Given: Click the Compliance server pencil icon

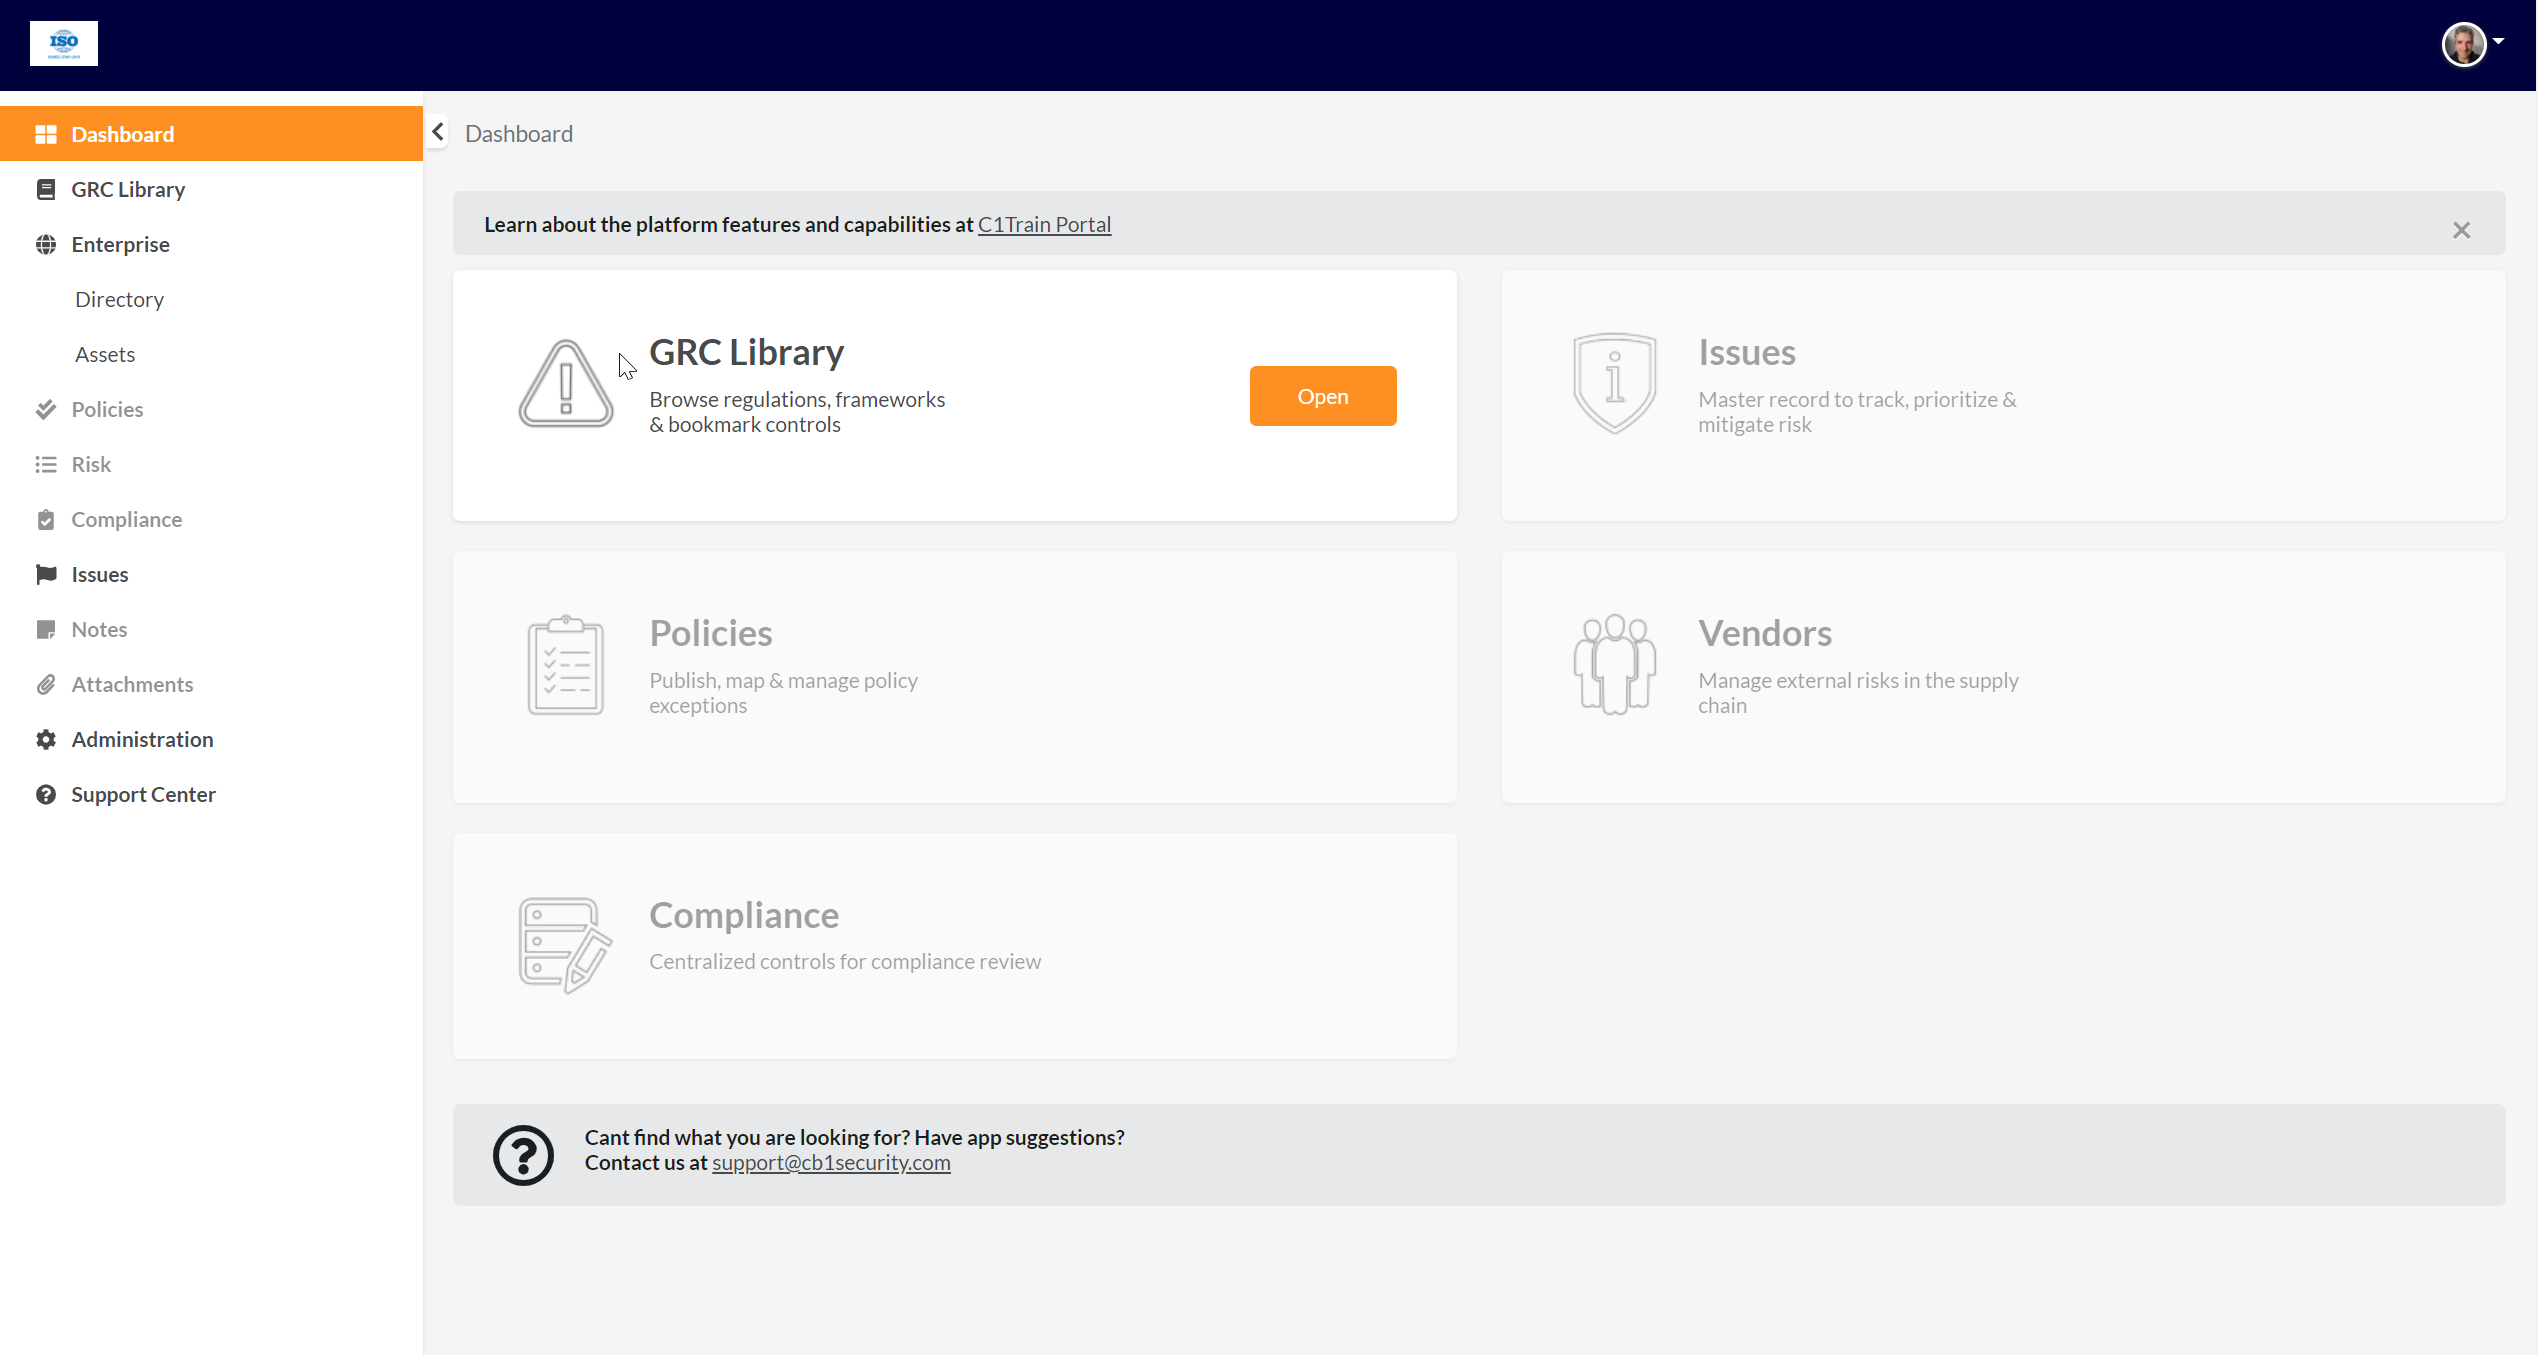Looking at the screenshot, I should click(565, 944).
